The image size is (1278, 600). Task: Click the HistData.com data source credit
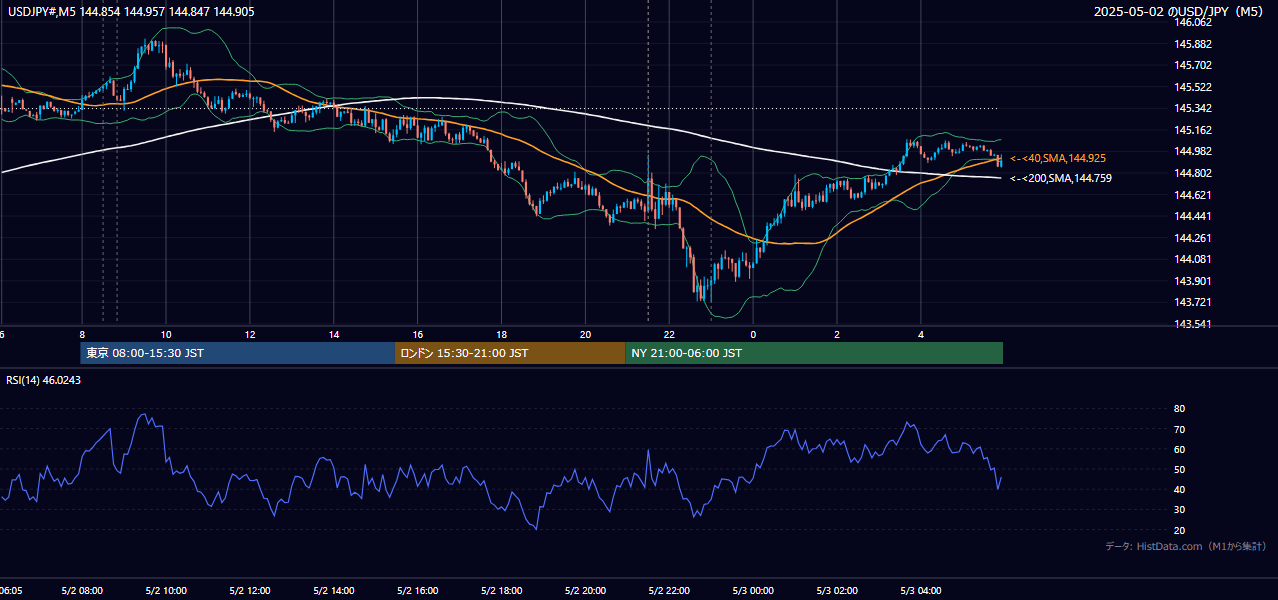tap(1186, 547)
